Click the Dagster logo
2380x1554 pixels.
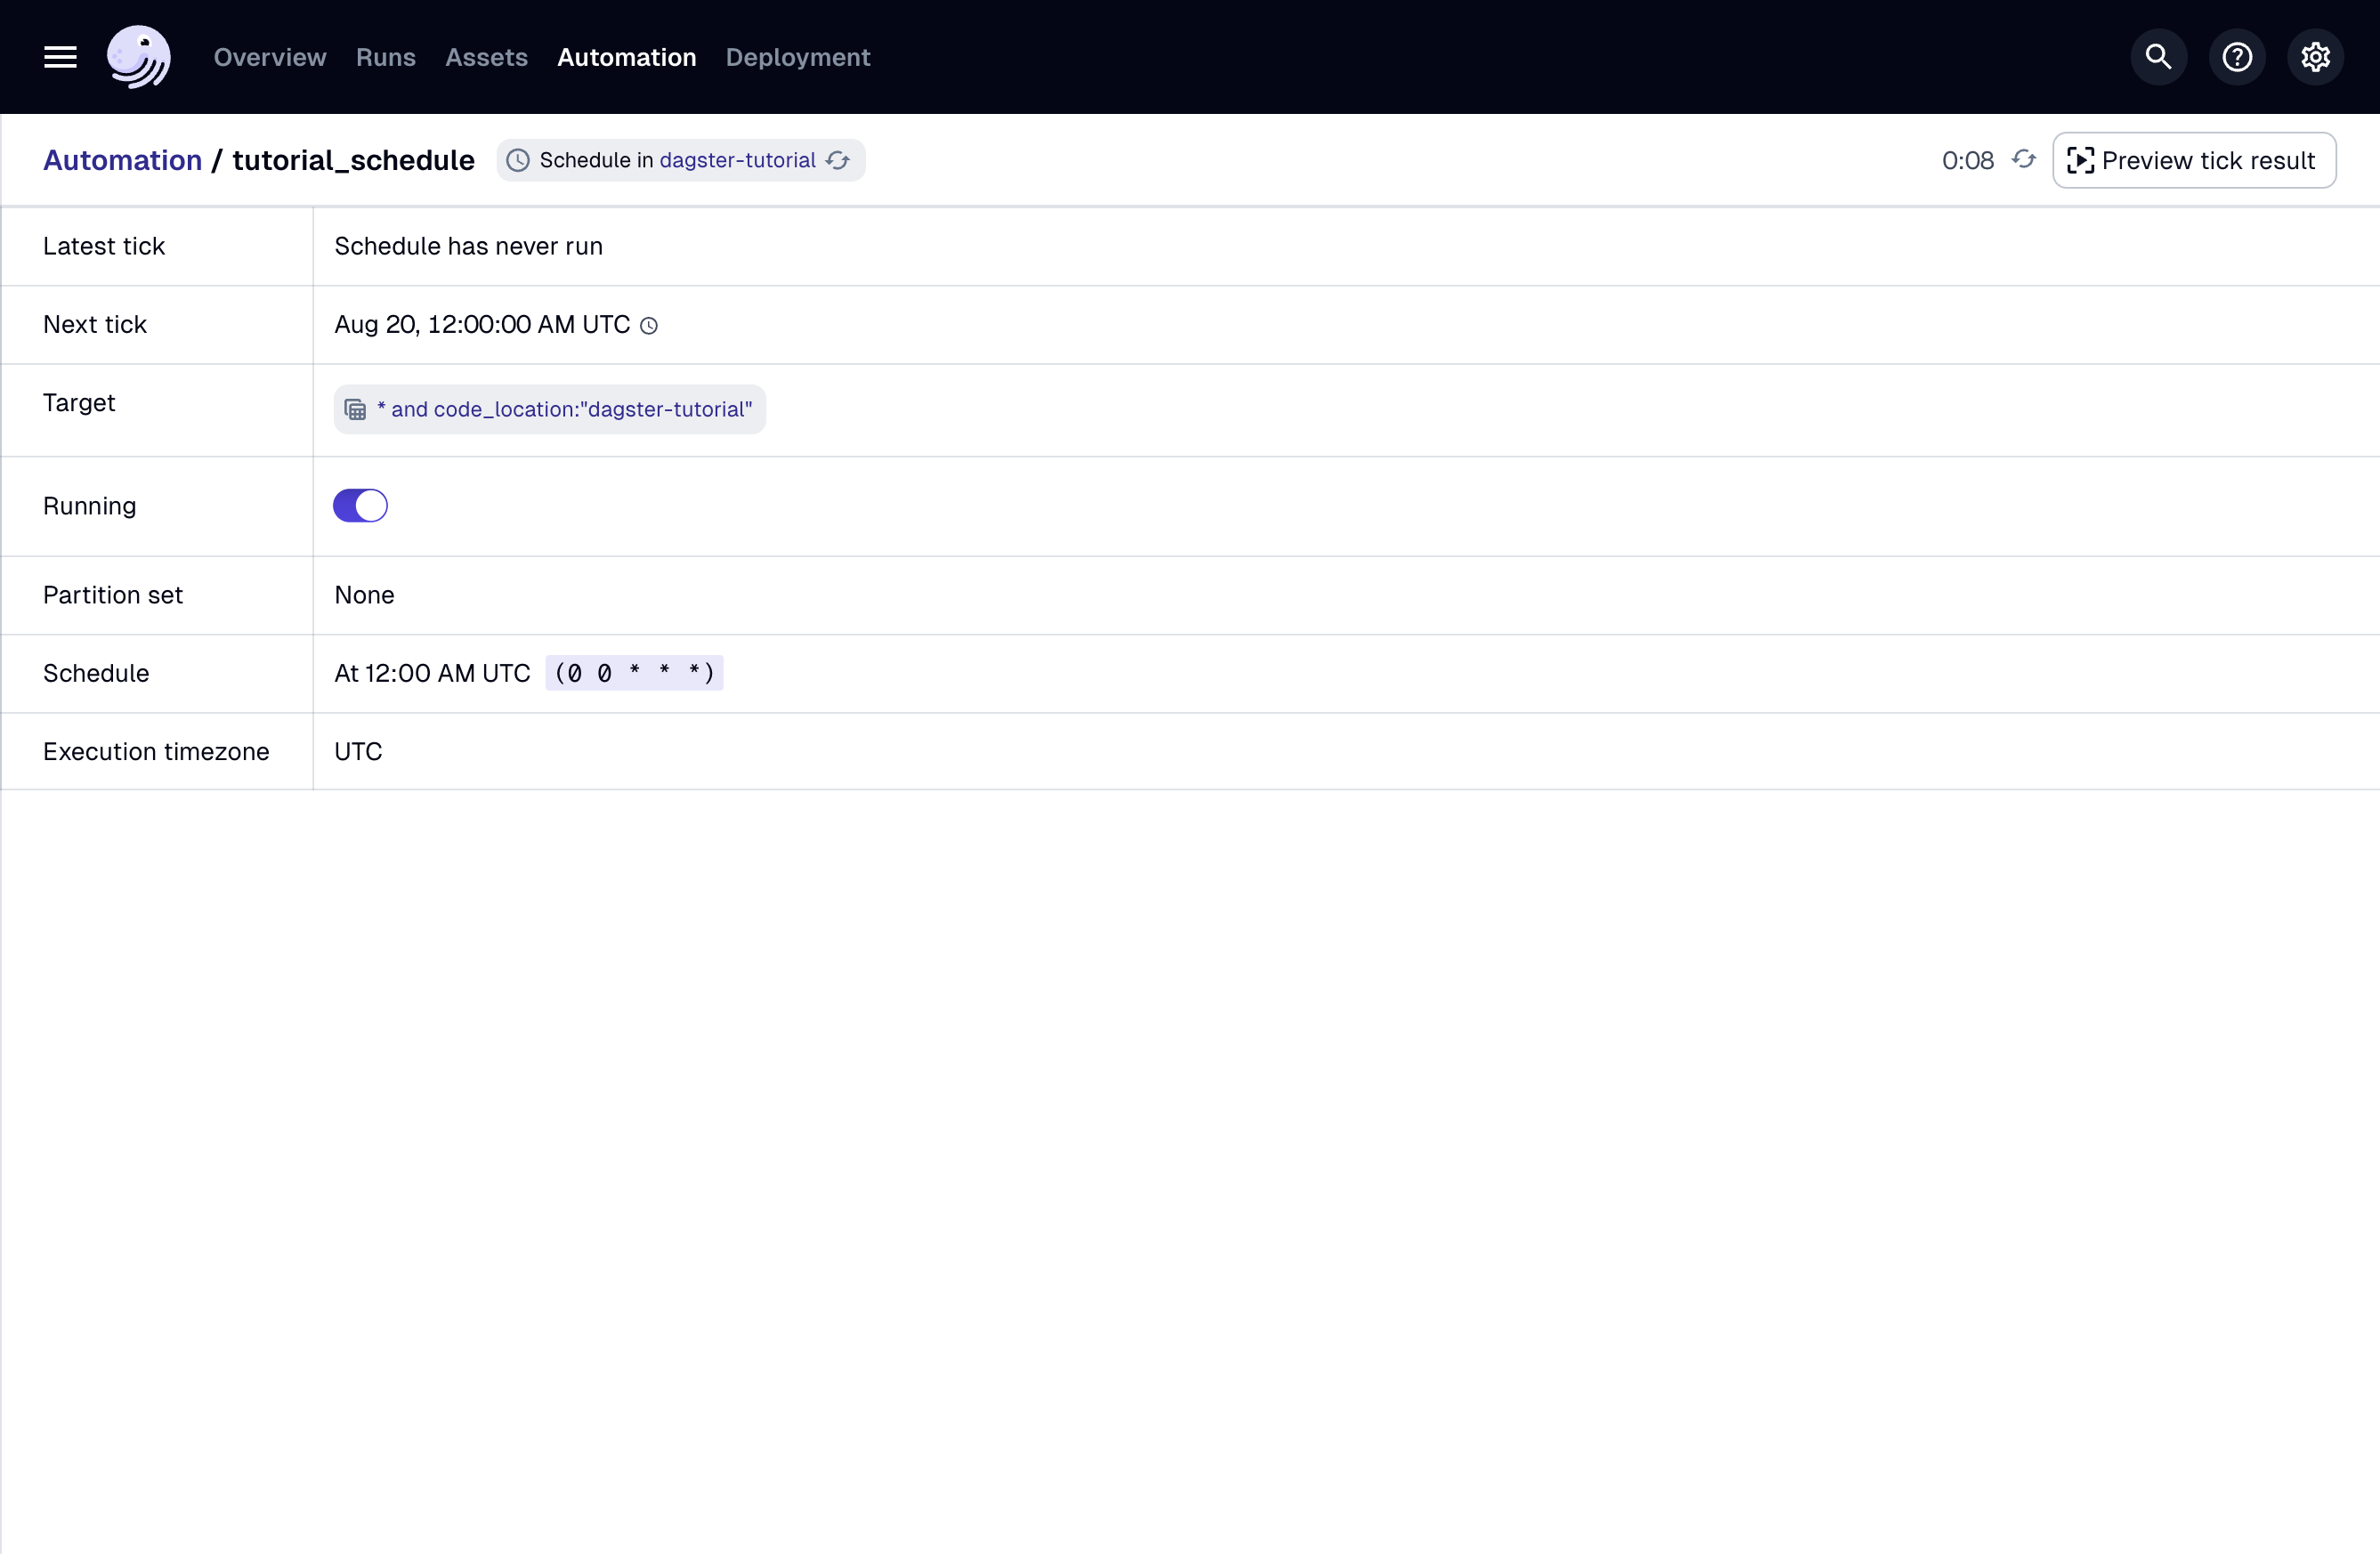(x=139, y=57)
